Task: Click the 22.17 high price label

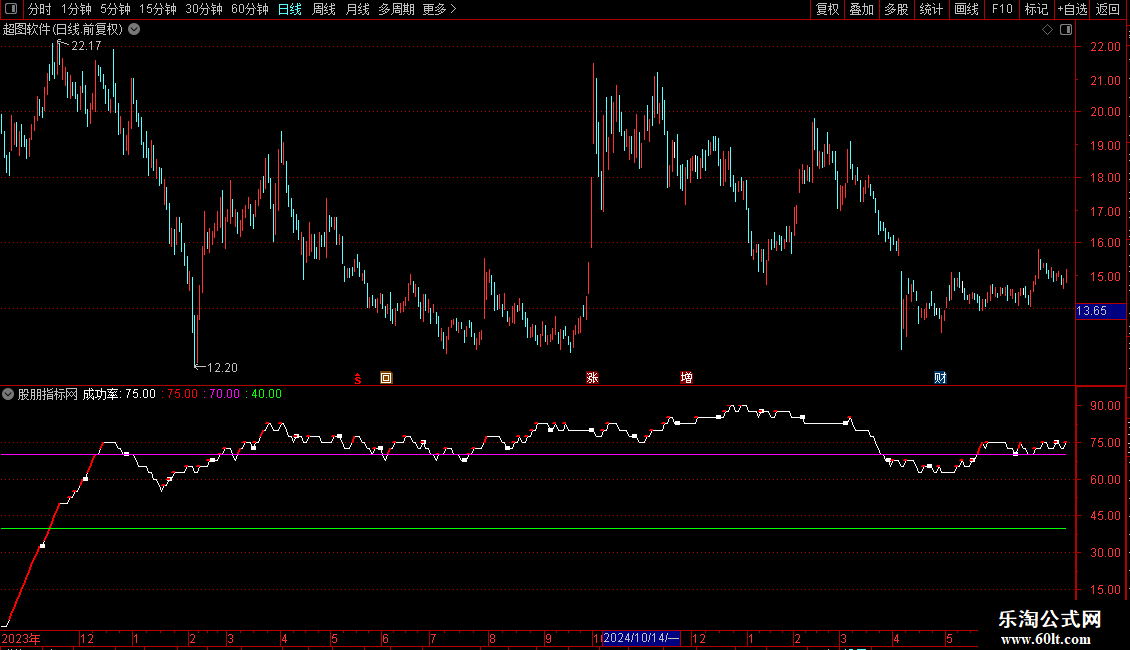Action: click(86, 45)
